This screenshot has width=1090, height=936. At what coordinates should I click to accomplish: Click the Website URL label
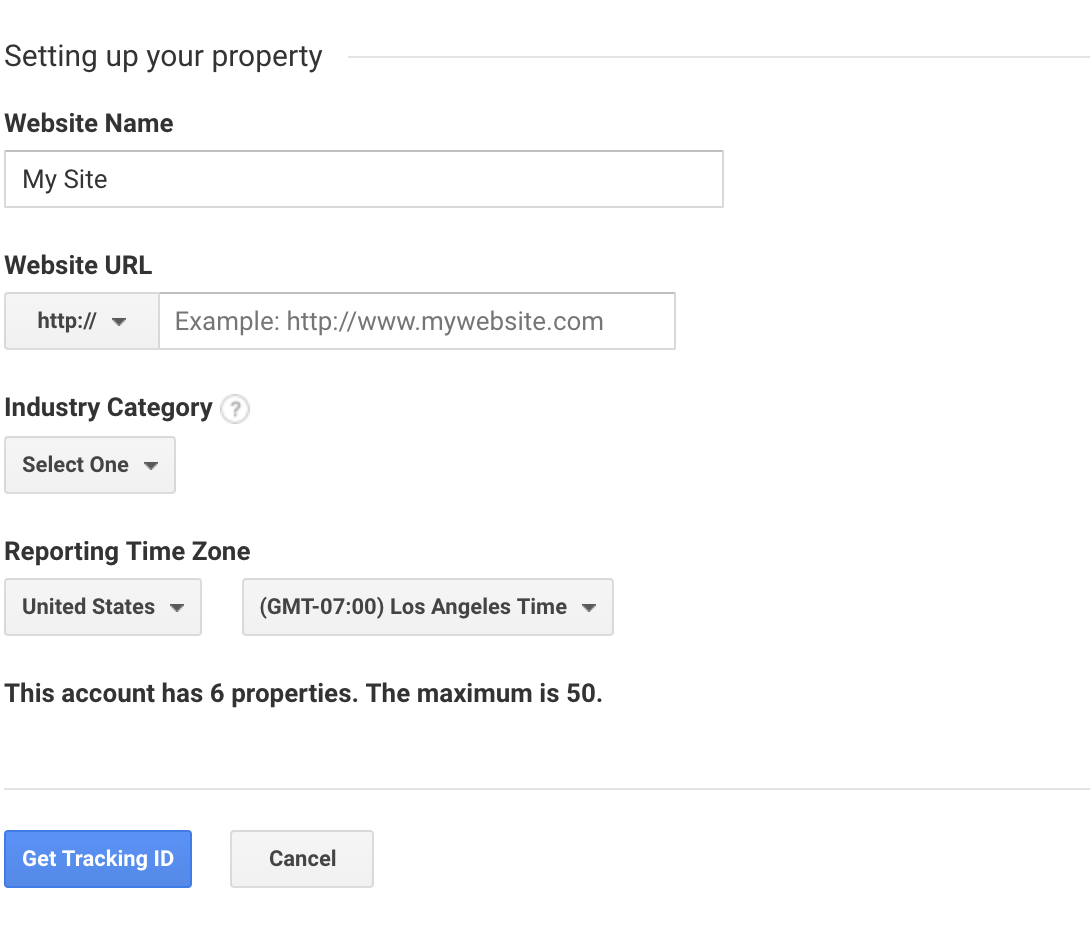[78, 265]
